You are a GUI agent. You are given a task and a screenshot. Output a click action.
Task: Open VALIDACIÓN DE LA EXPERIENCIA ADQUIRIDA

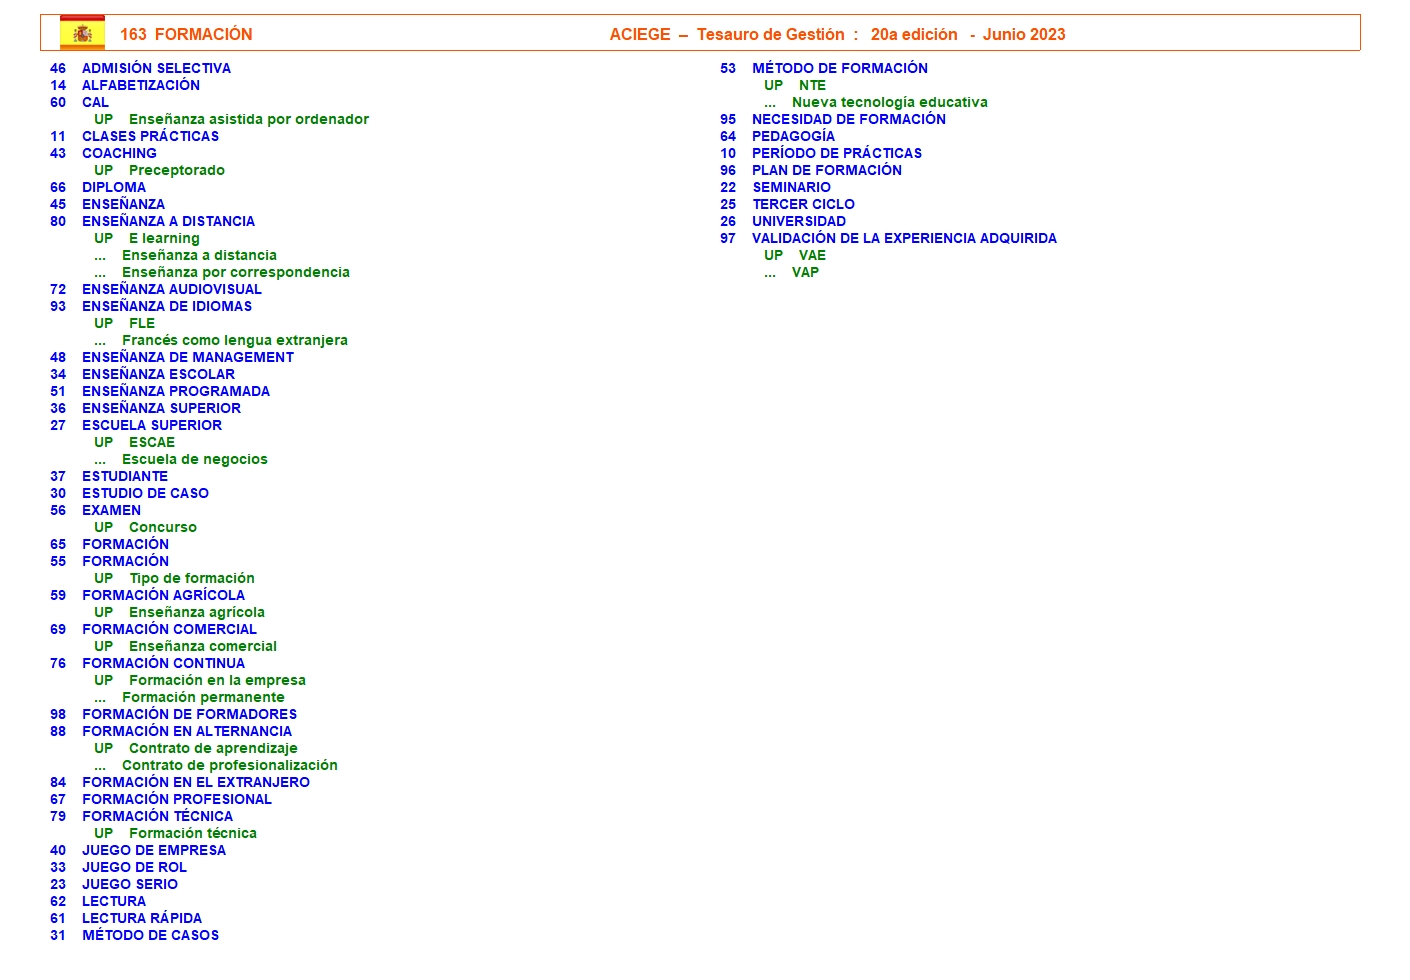click(904, 238)
